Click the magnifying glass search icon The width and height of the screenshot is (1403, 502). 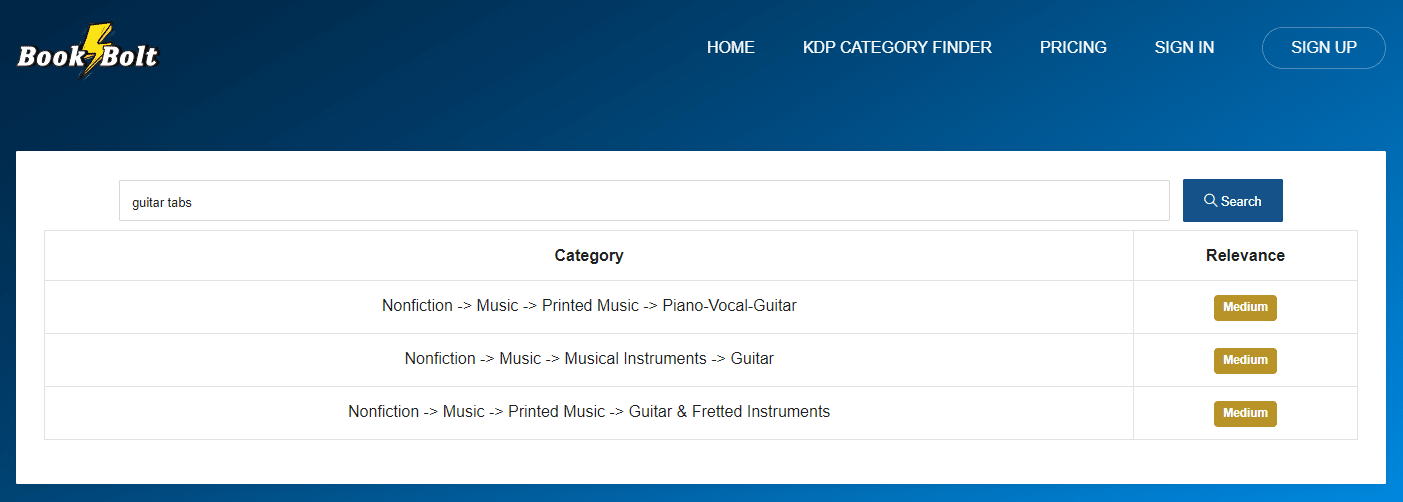click(x=1210, y=200)
